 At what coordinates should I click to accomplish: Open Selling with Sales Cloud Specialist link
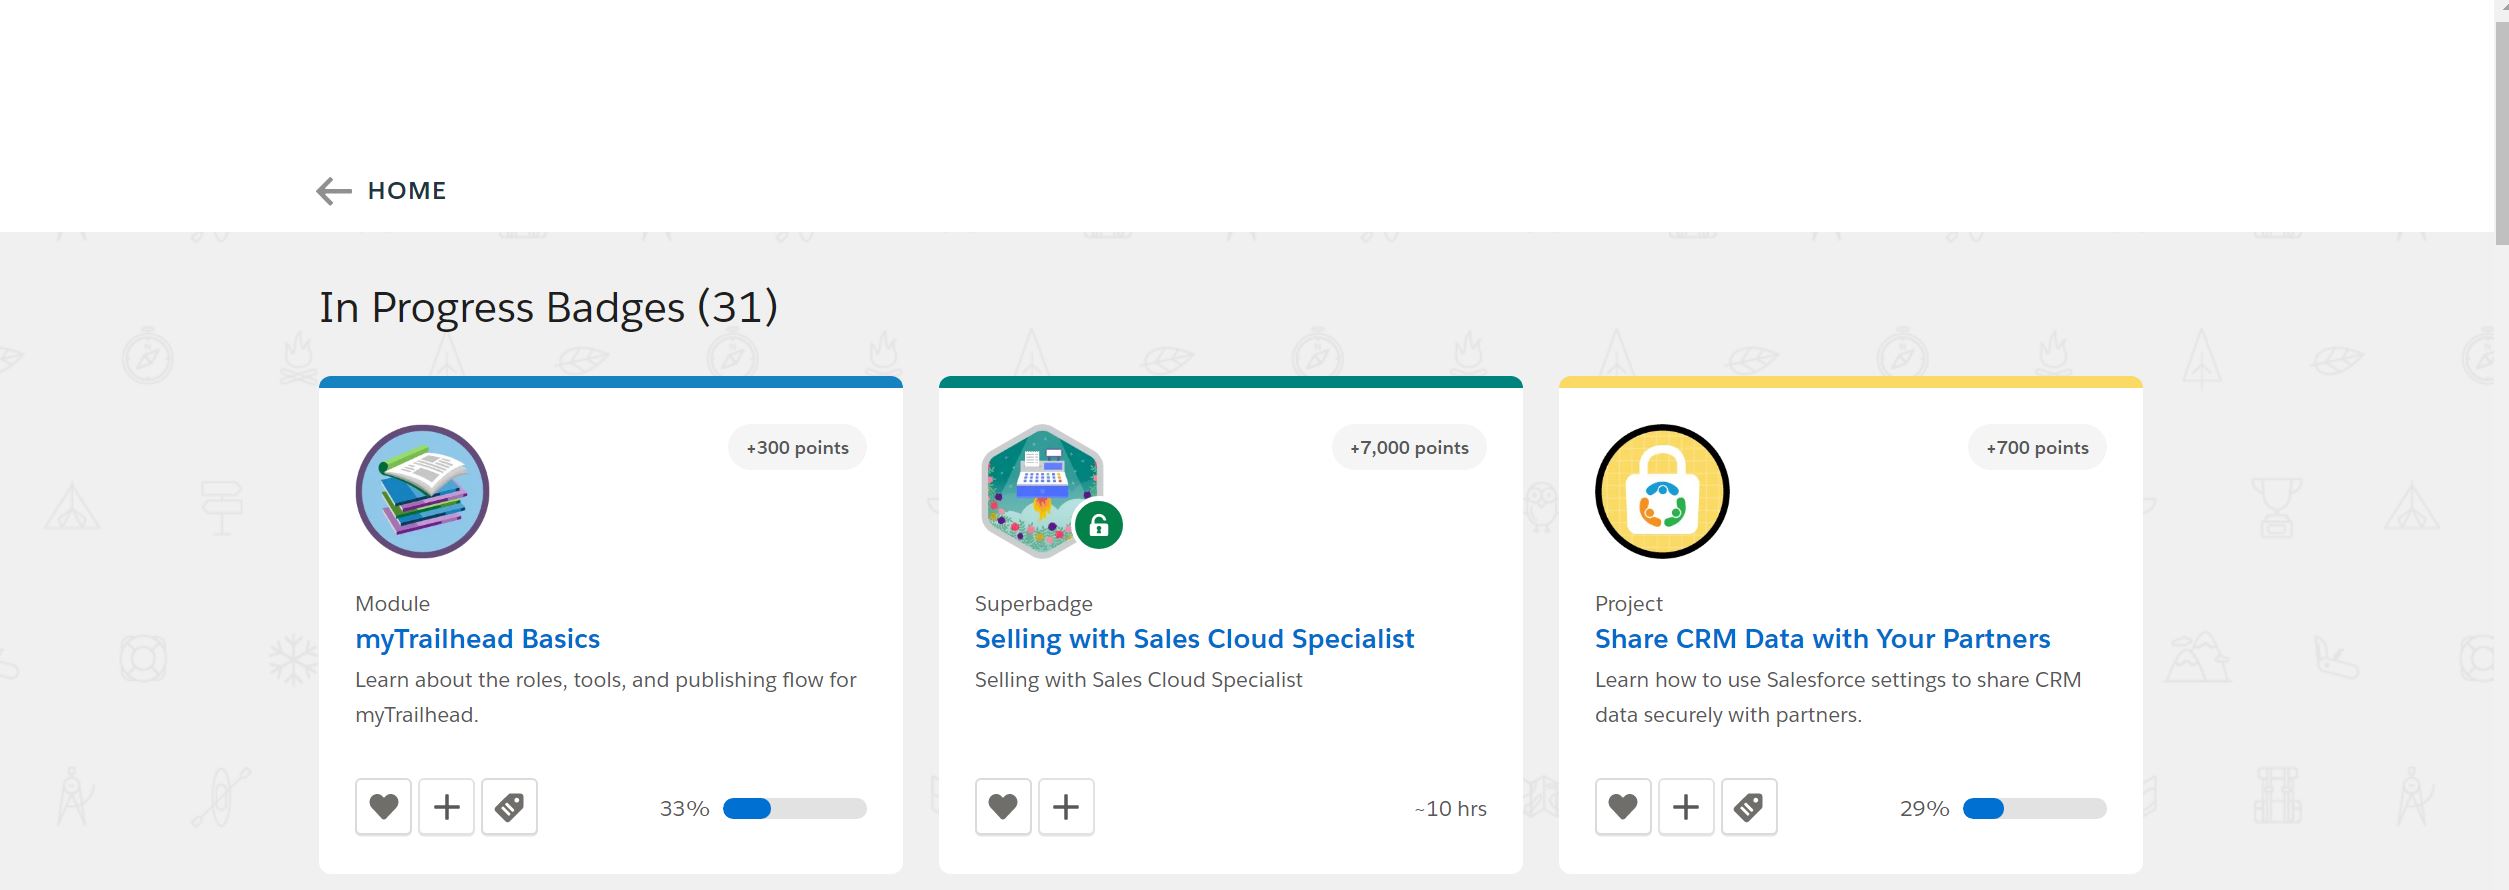1194,639
